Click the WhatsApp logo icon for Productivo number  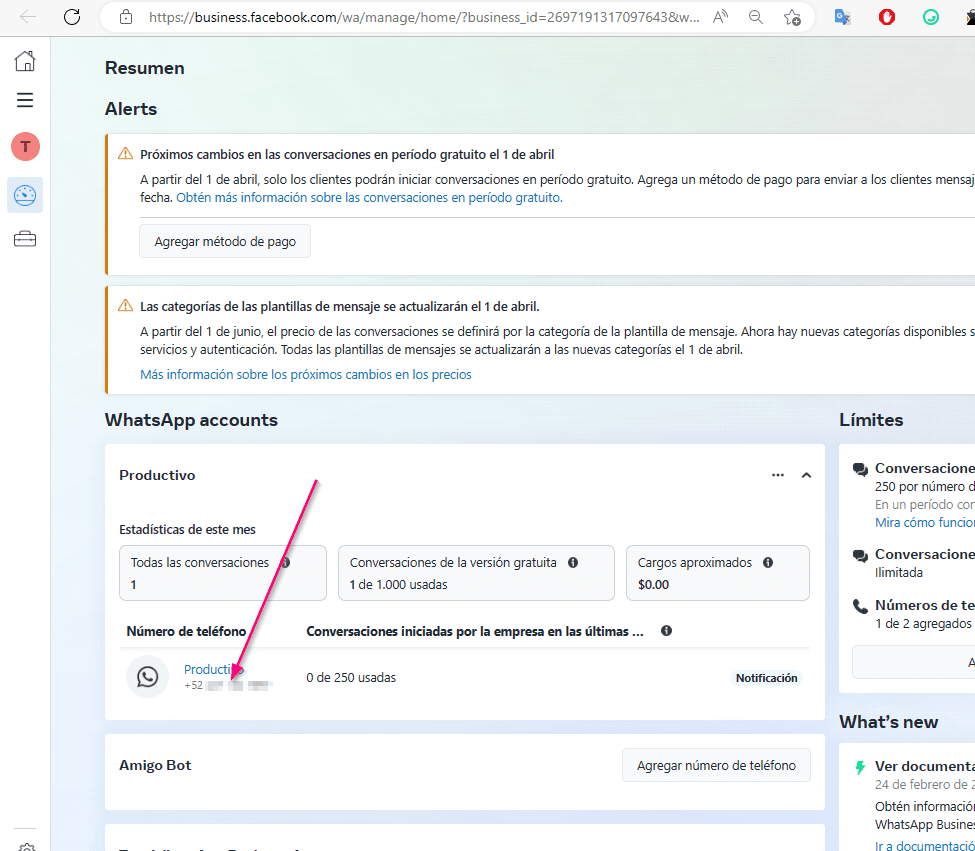(147, 676)
